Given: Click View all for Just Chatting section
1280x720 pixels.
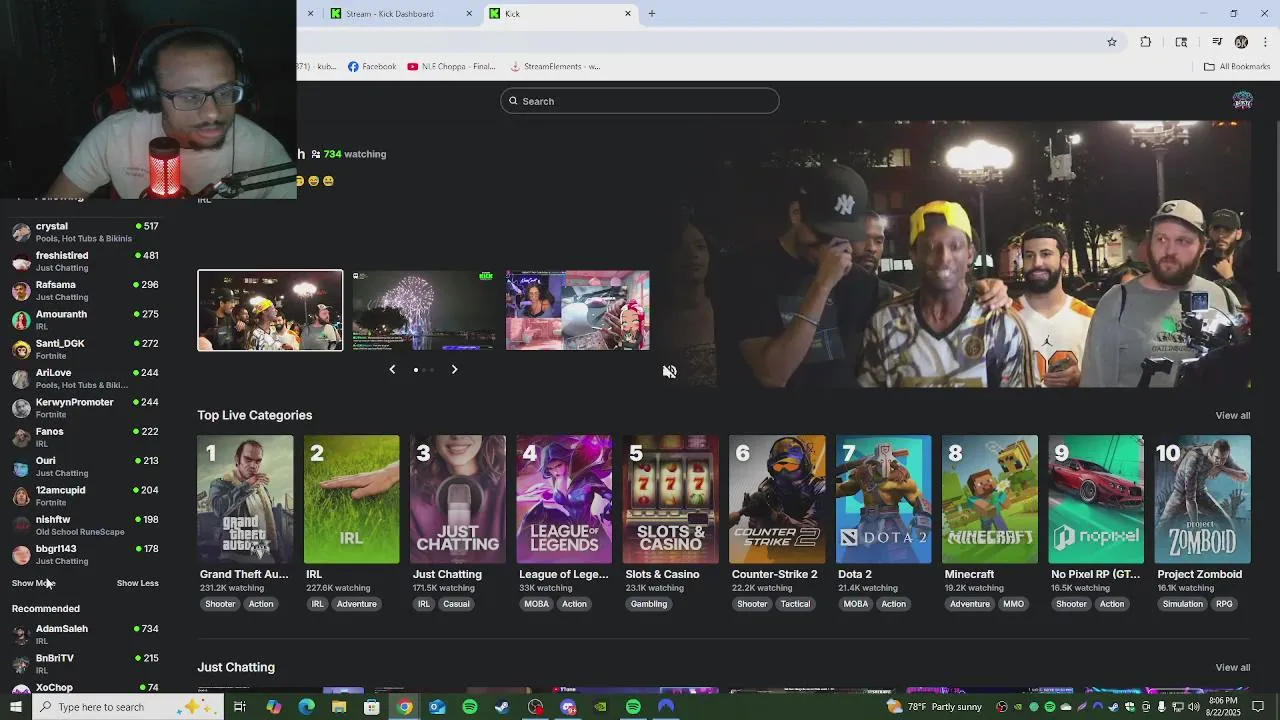Looking at the screenshot, I should tap(1232, 667).
